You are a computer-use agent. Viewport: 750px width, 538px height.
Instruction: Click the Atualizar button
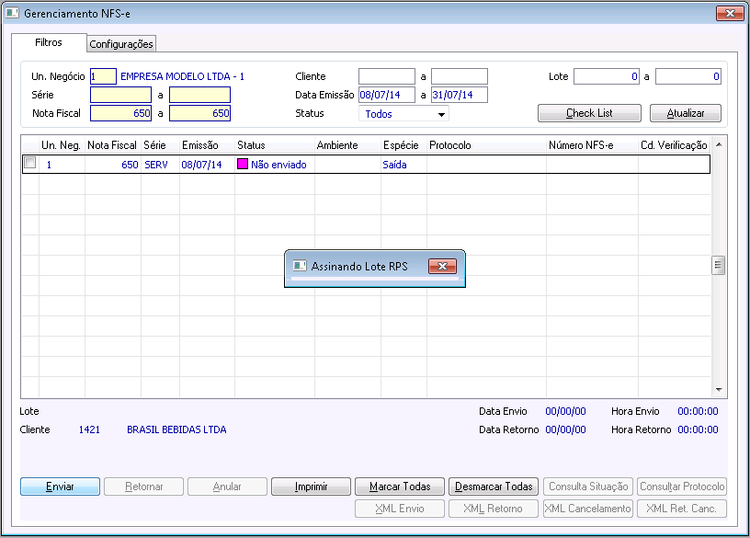click(x=685, y=113)
